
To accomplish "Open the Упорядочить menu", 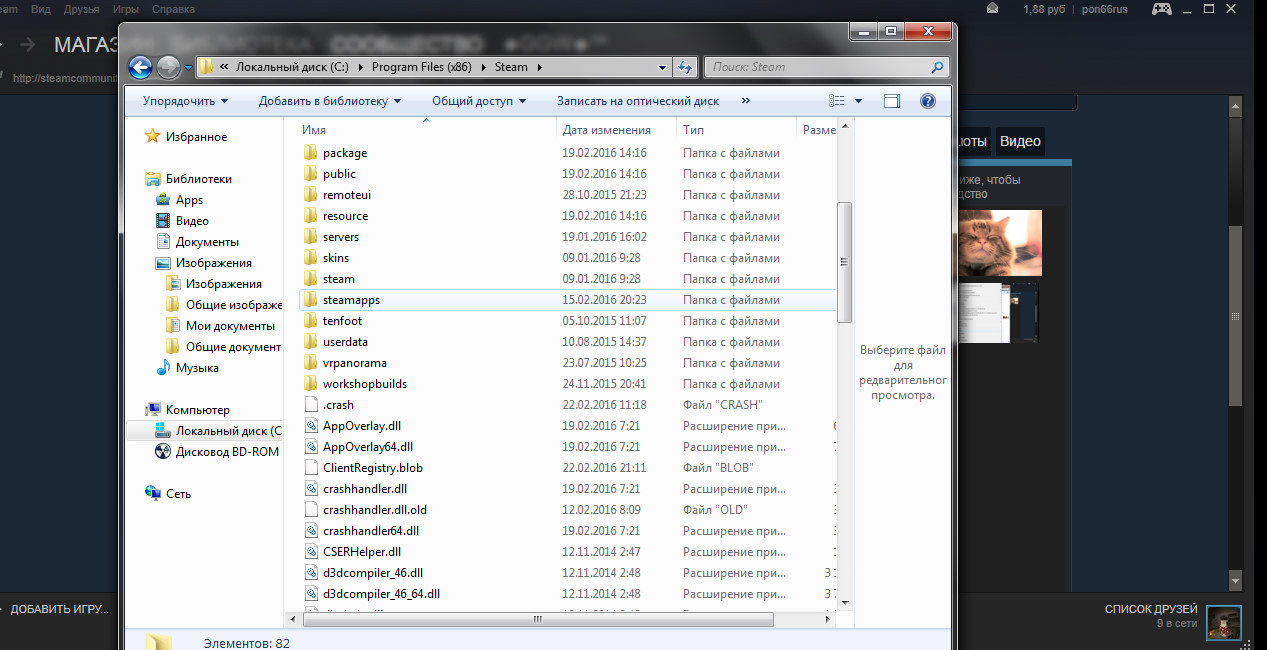I will tap(185, 101).
